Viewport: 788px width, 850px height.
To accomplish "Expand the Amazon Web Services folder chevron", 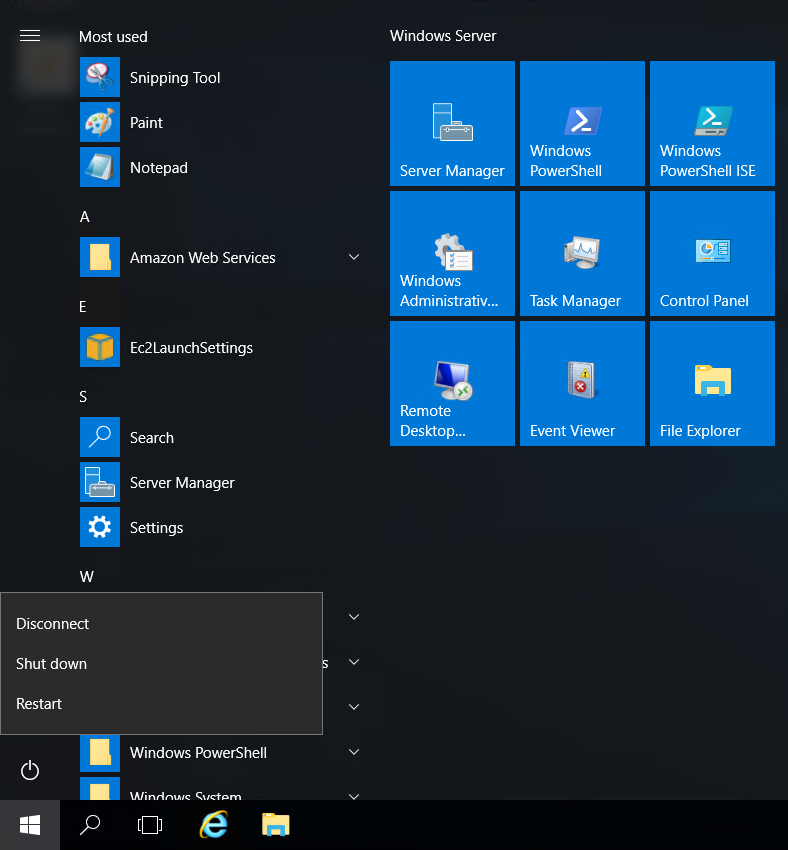I will pyautogui.click(x=354, y=257).
